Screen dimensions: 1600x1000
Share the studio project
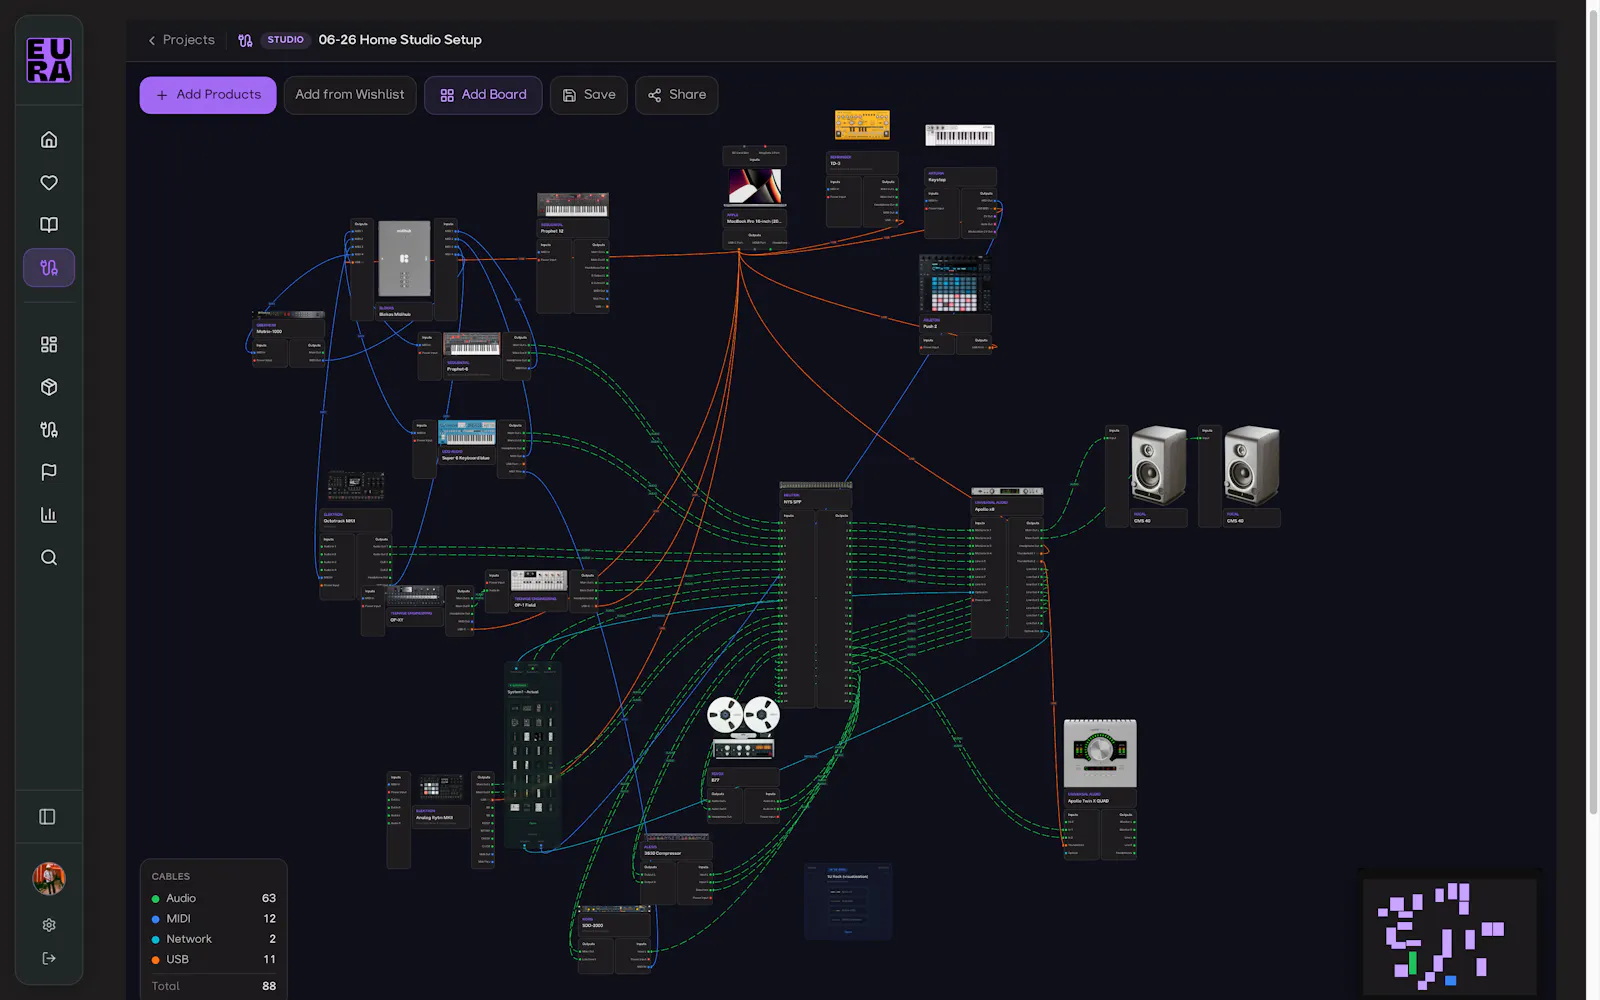click(677, 95)
